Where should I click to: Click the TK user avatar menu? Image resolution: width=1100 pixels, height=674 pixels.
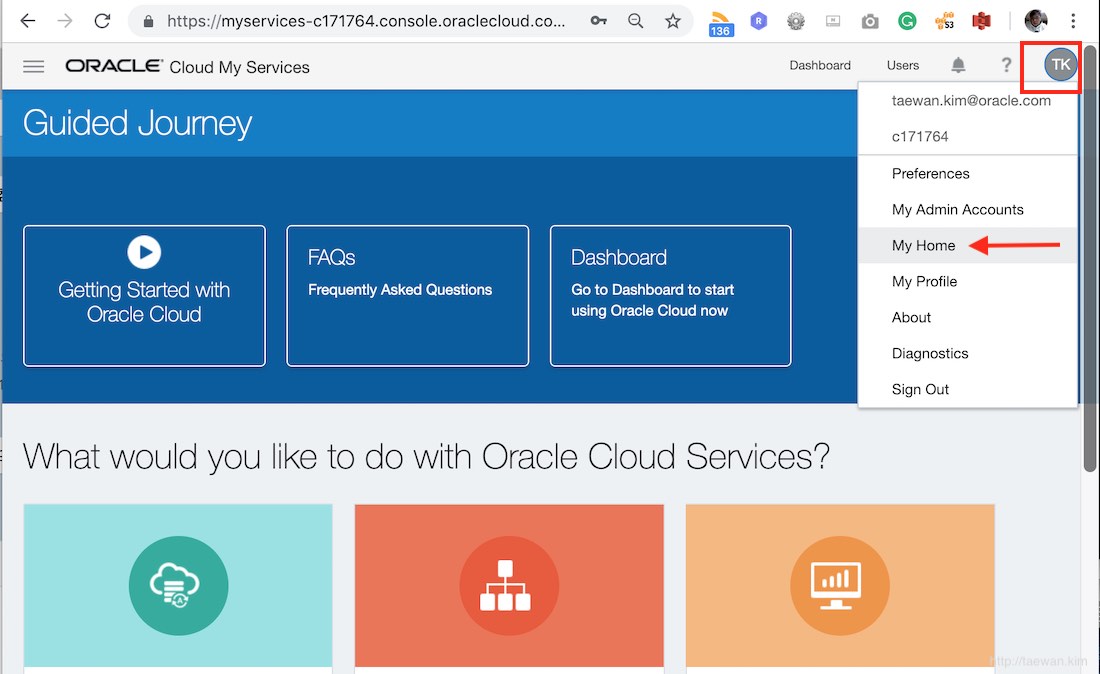coord(1061,65)
